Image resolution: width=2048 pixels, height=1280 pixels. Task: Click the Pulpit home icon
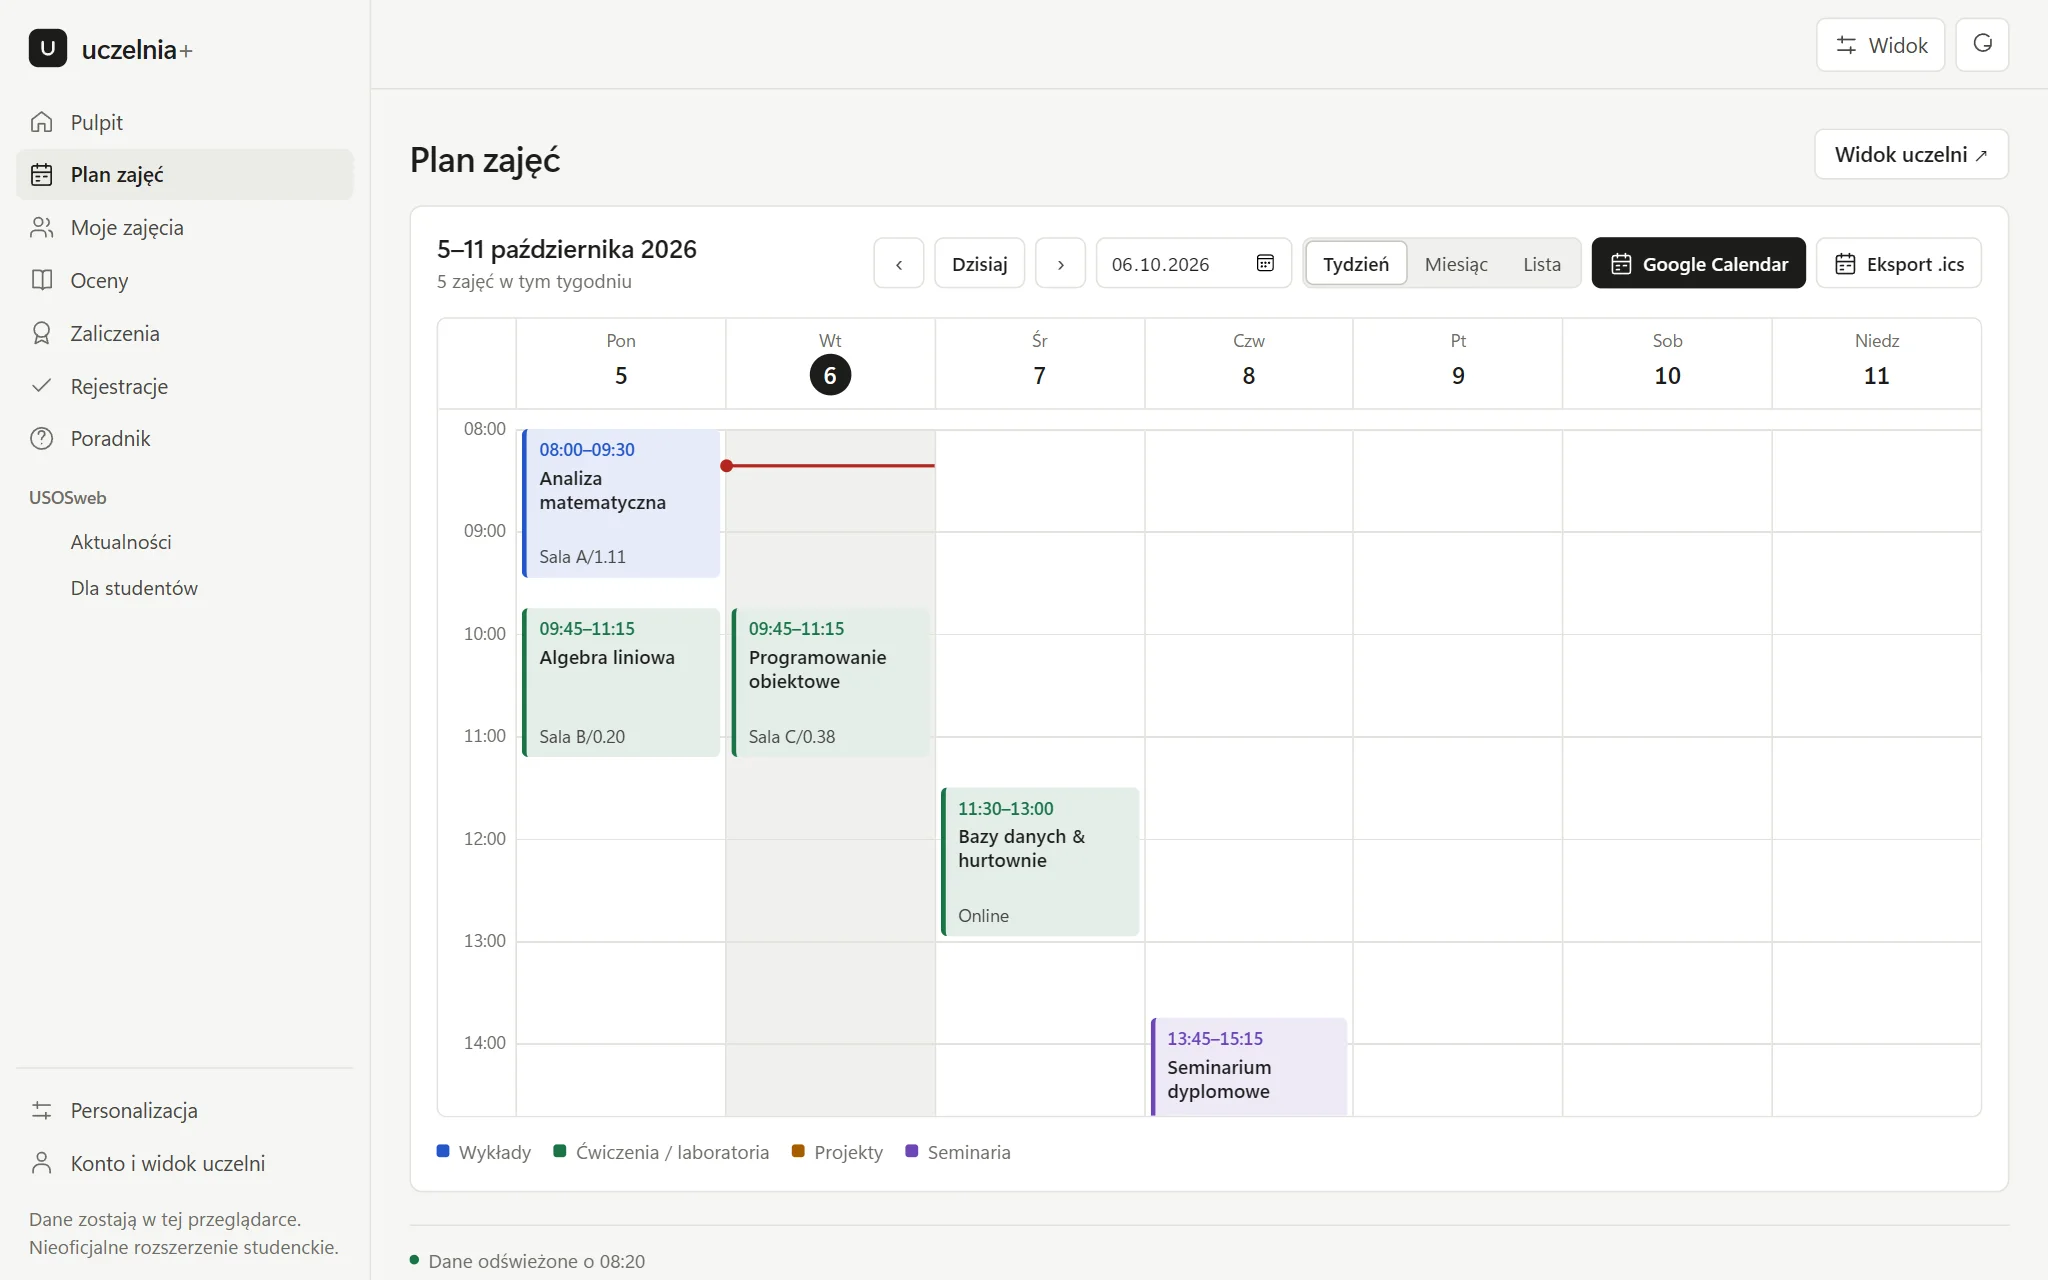(41, 122)
